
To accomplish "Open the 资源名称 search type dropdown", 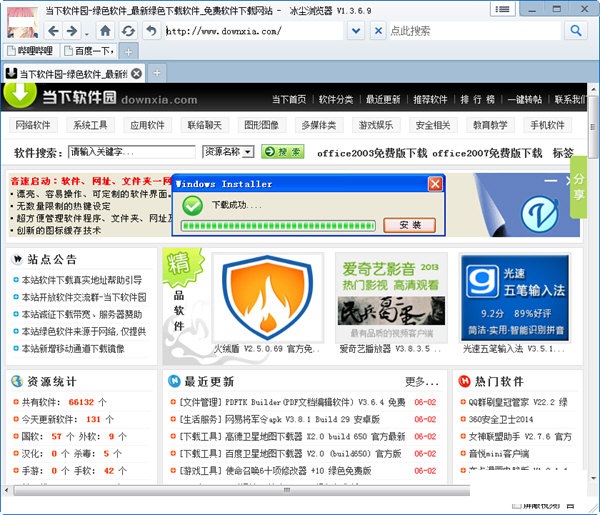I will tap(228, 152).
